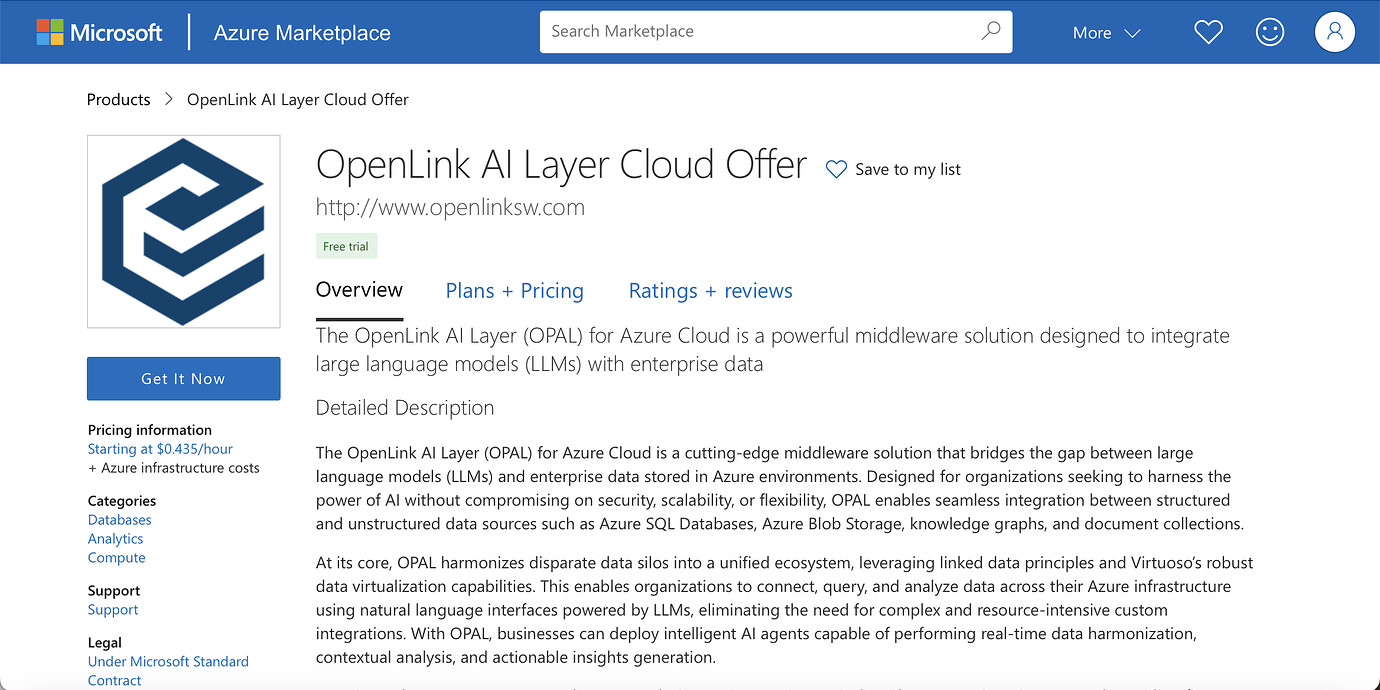Open the Compute category link
This screenshot has height=690, width=1380.
117,558
